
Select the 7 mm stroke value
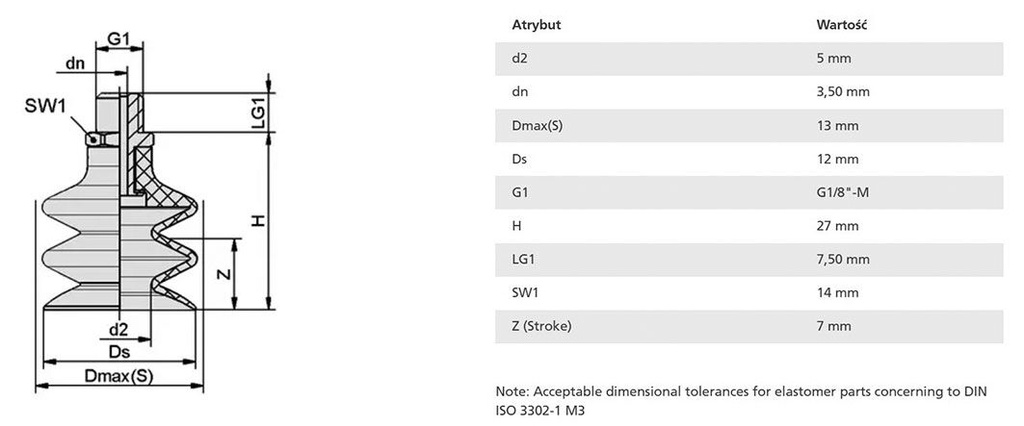(834, 327)
